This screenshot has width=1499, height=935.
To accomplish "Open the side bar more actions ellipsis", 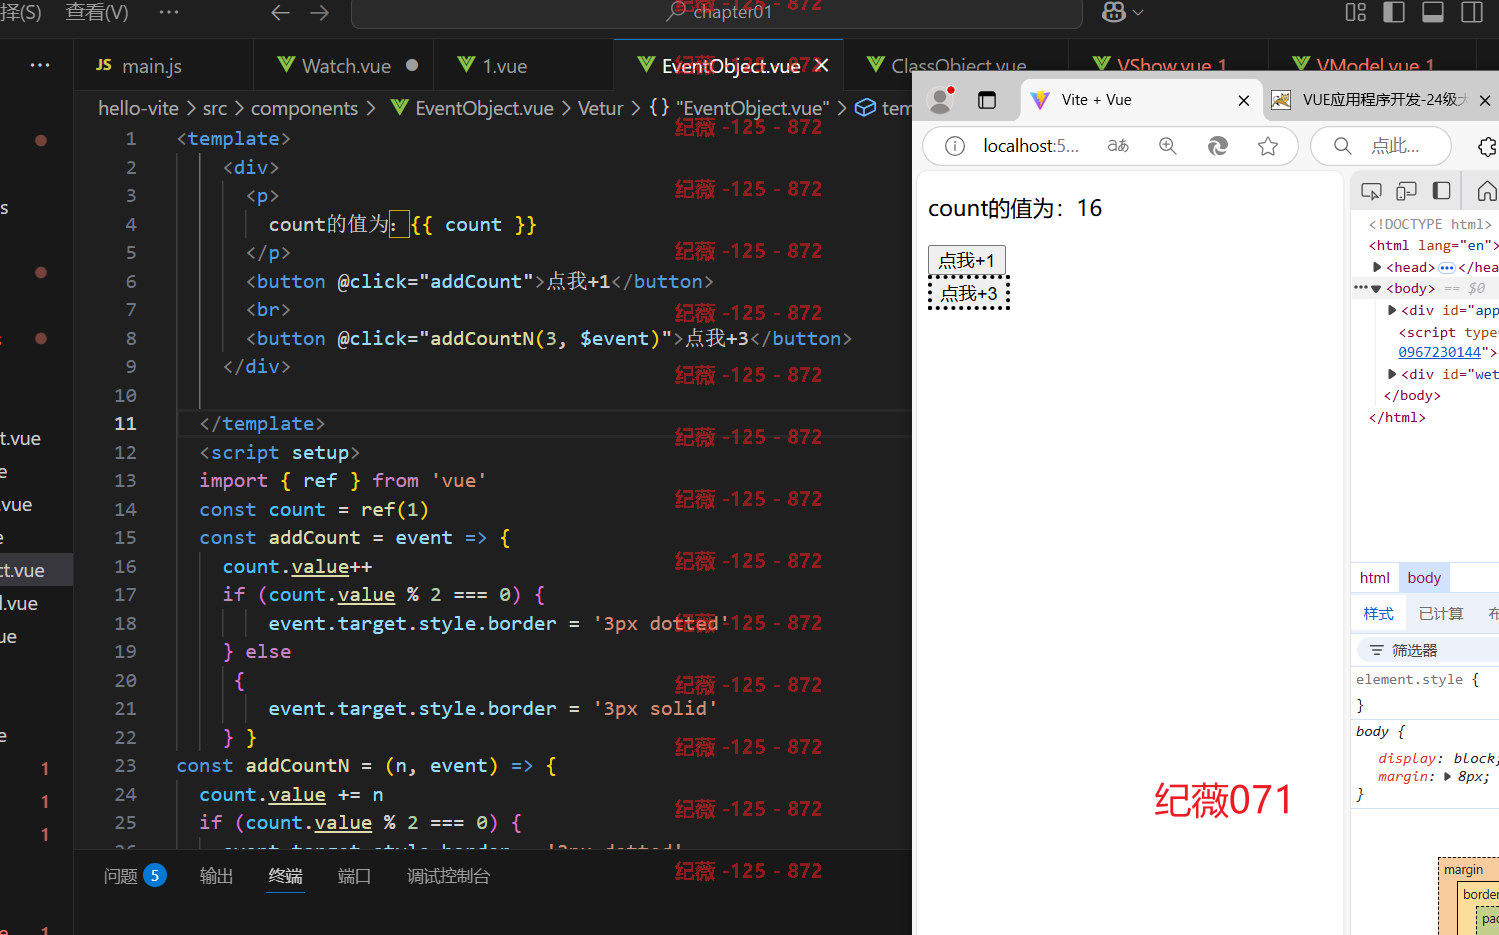I will pyautogui.click(x=40, y=65).
